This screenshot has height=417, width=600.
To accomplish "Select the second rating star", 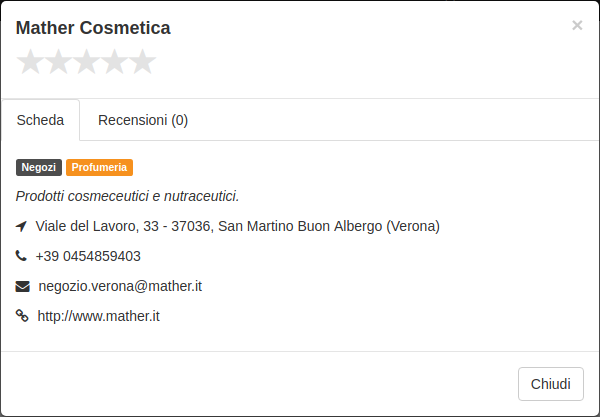I will [58, 61].
